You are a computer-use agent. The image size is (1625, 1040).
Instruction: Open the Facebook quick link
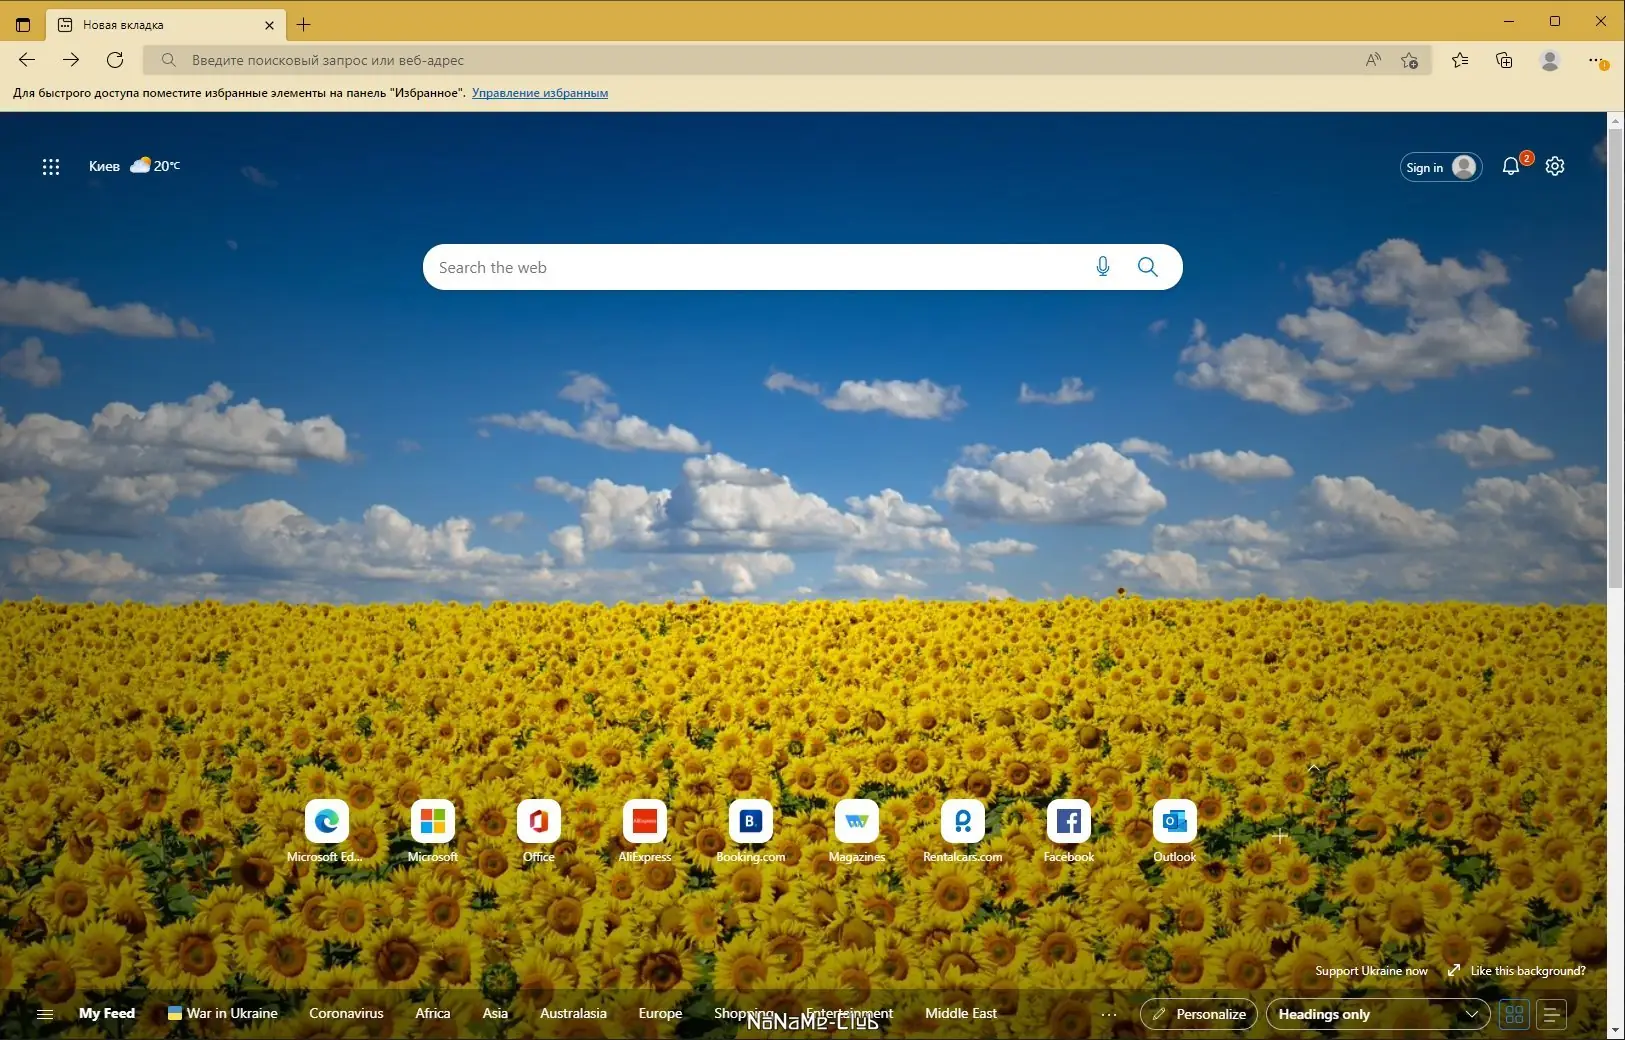[1068, 830]
